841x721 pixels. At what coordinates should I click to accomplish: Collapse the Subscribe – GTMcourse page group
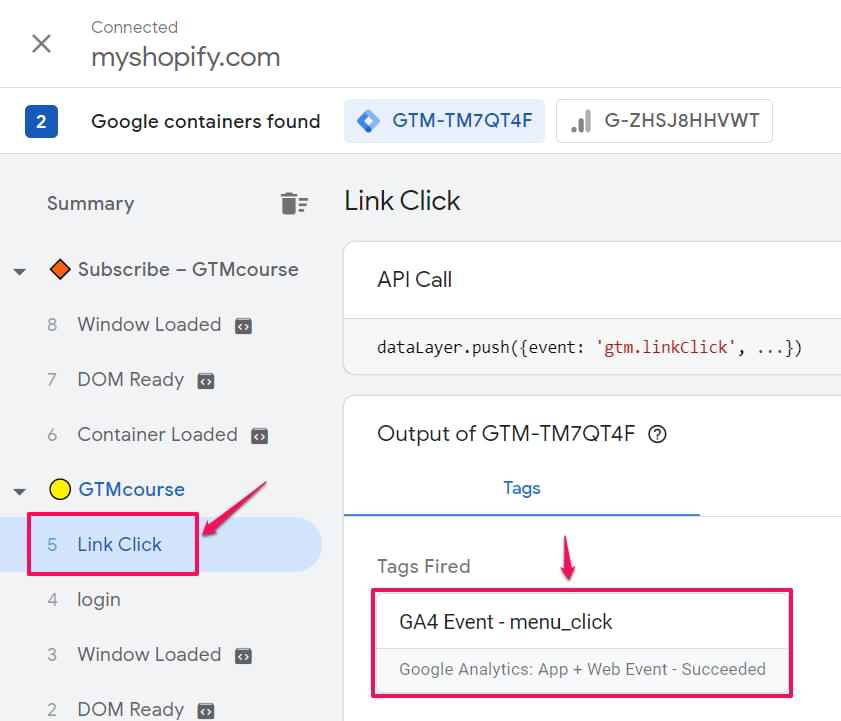coord(20,271)
